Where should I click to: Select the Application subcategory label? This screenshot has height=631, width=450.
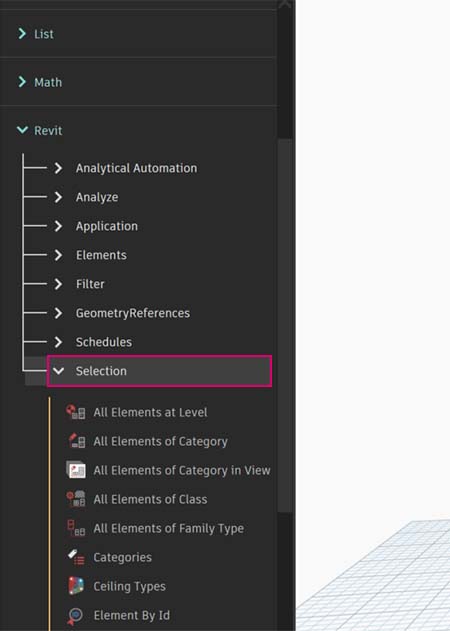pos(107,226)
